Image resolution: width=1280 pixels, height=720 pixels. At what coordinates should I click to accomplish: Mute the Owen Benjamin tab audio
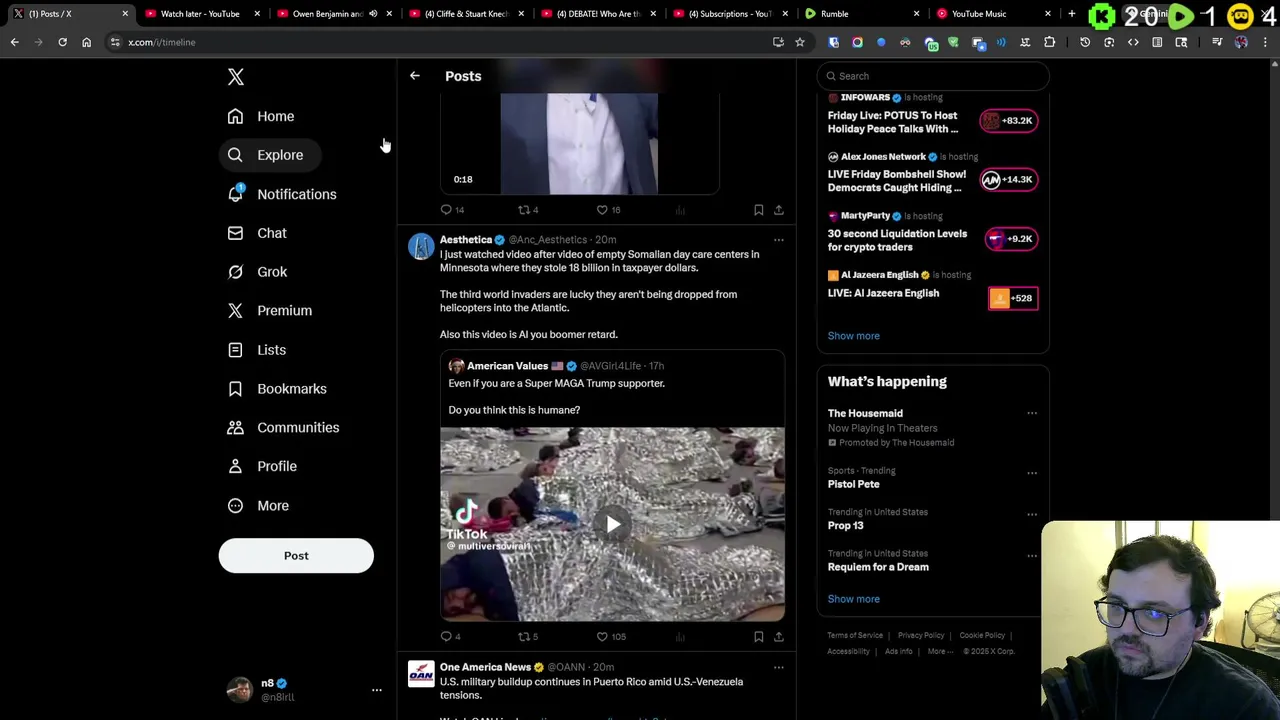[373, 14]
